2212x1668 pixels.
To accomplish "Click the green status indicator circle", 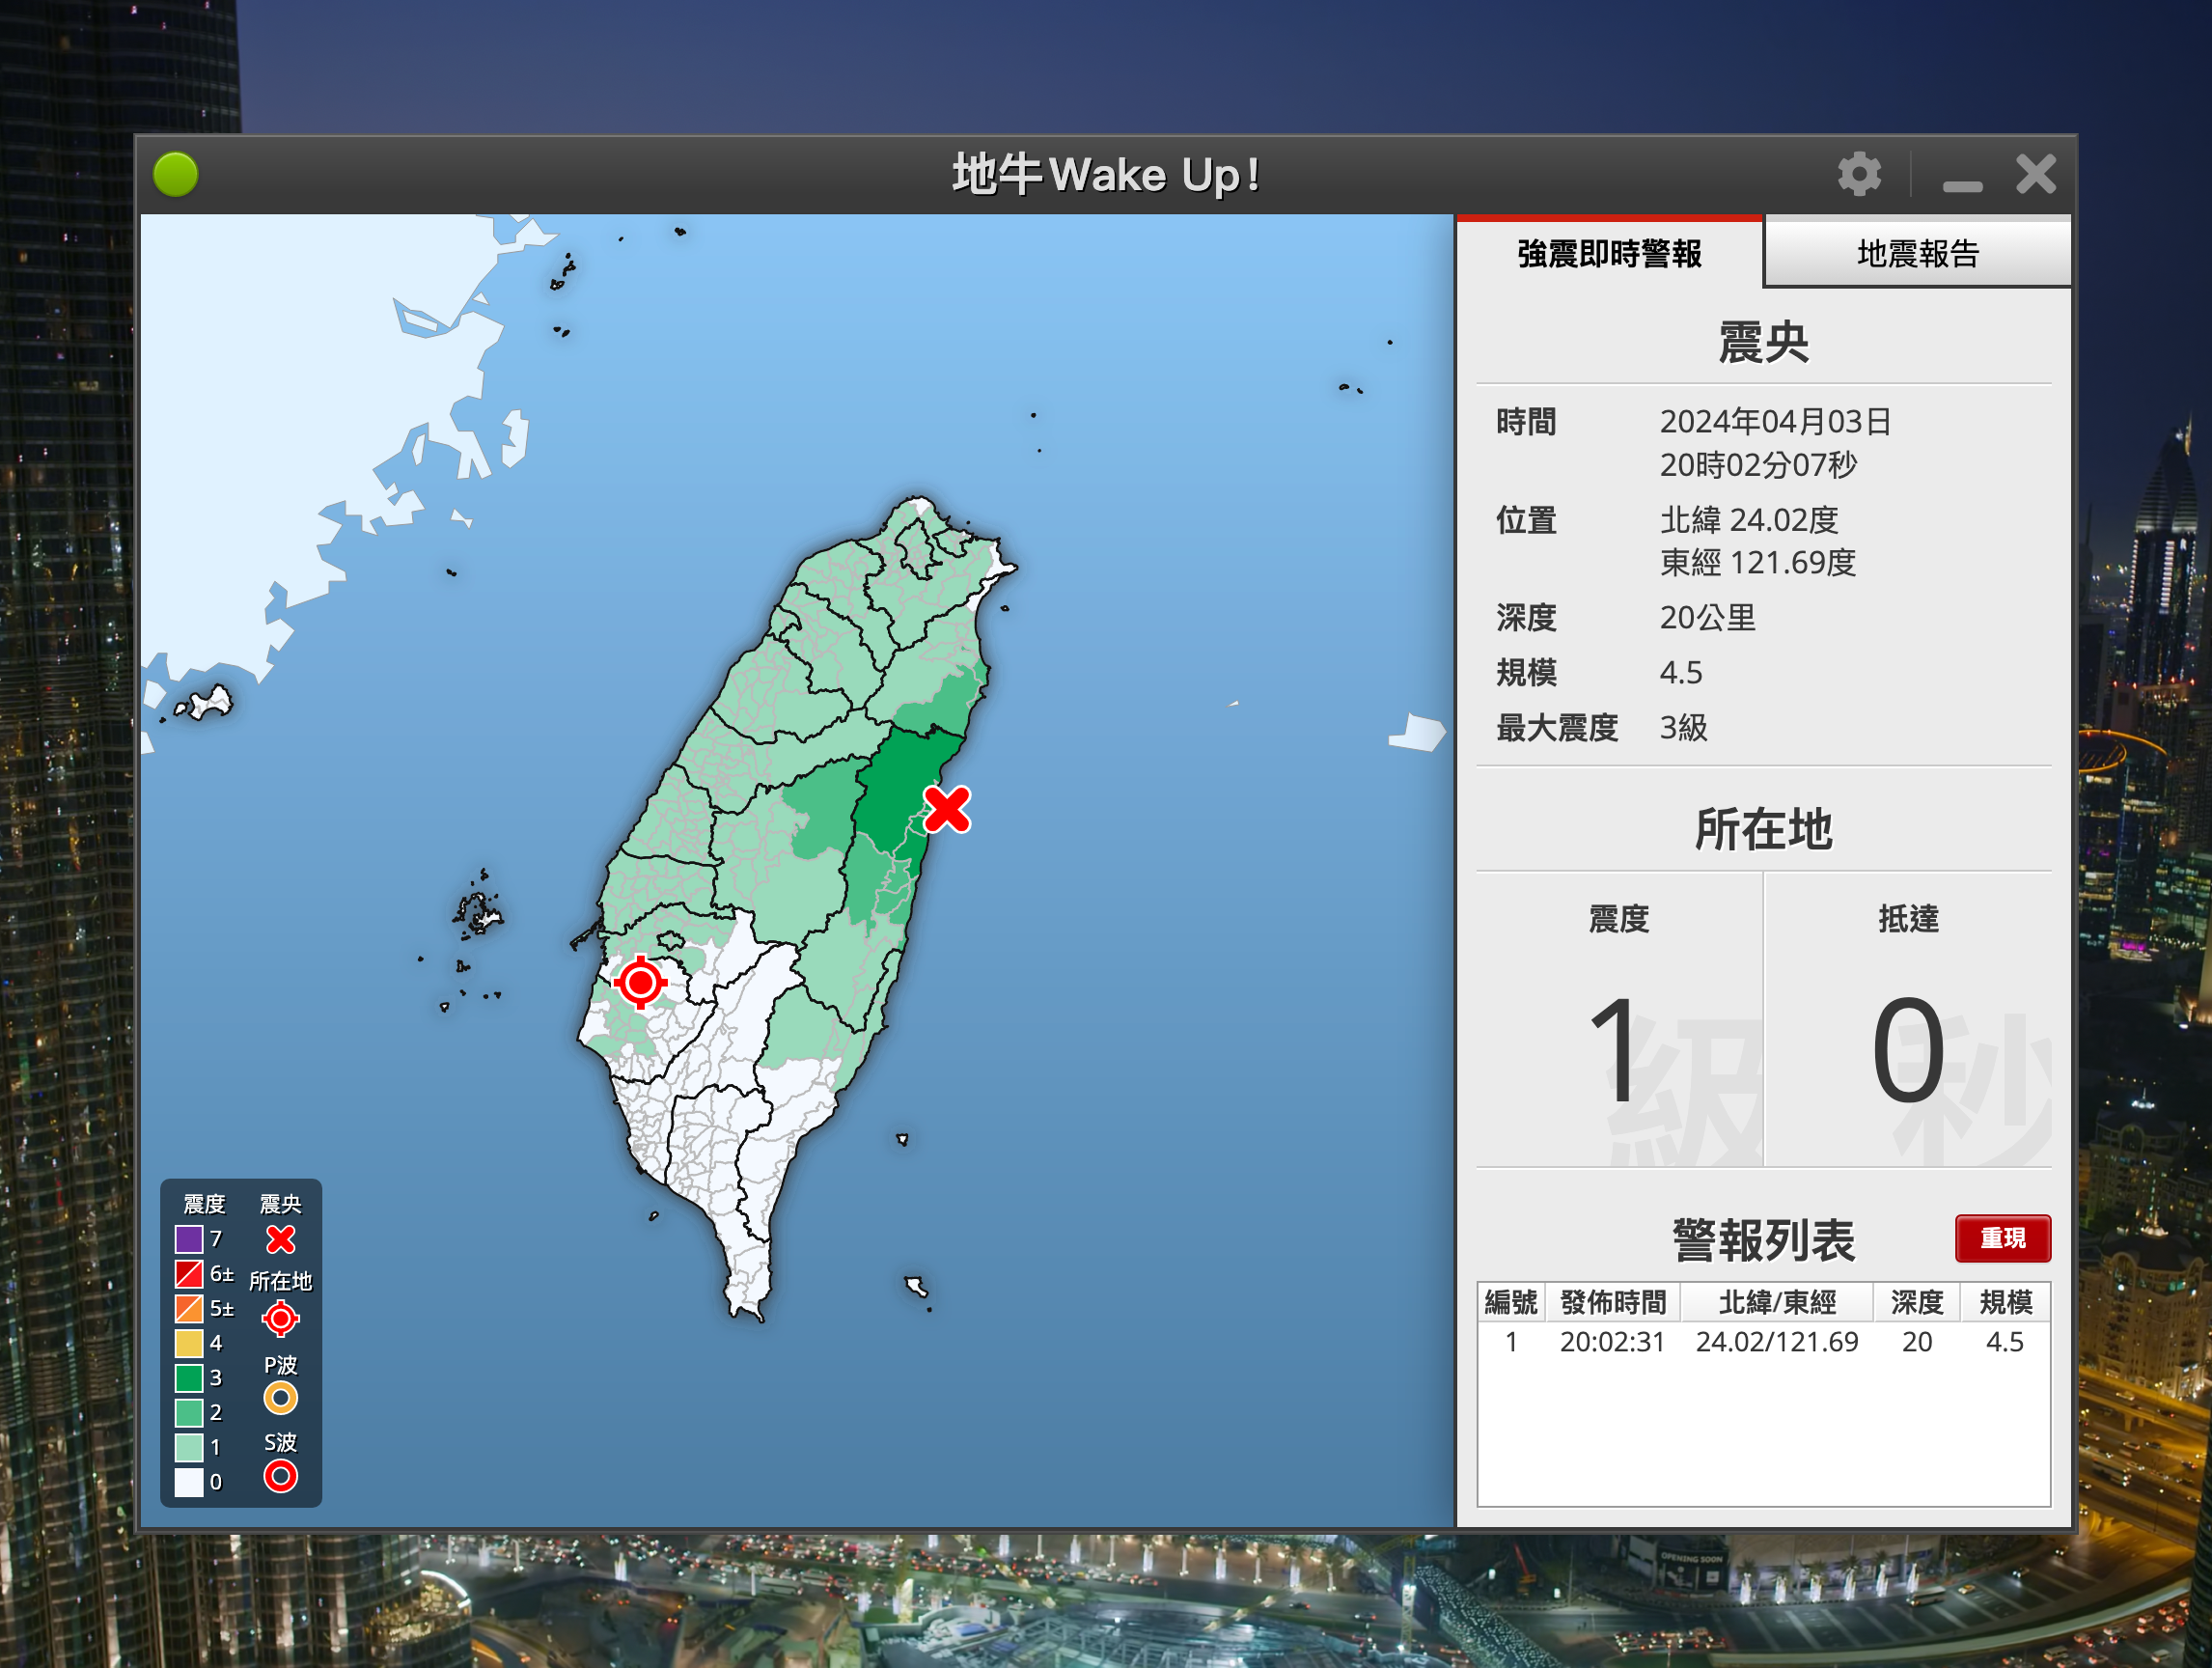I will click(x=176, y=175).
